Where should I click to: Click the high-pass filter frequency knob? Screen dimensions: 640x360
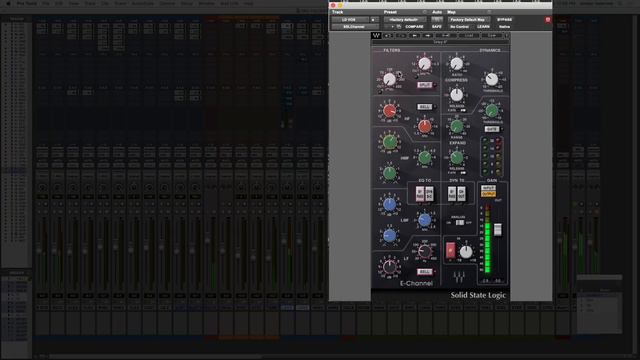389,79
